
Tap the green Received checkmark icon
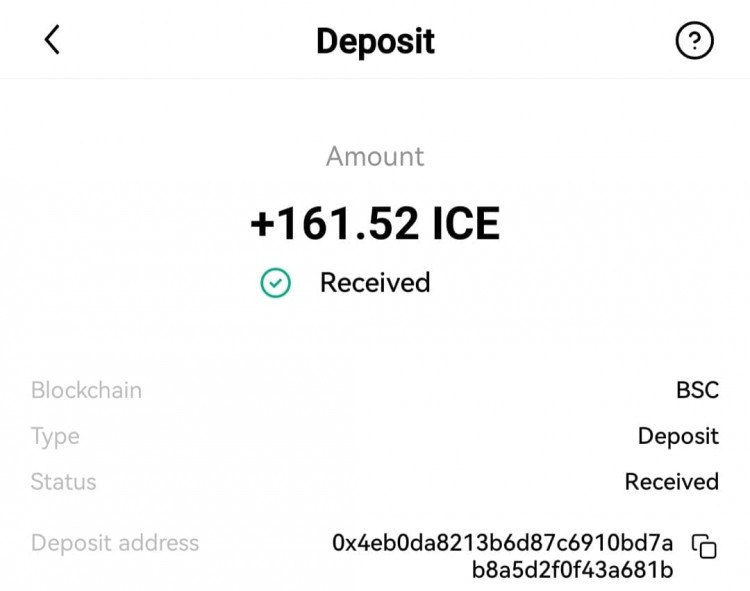pyautogui.click(x=276, y=283)
